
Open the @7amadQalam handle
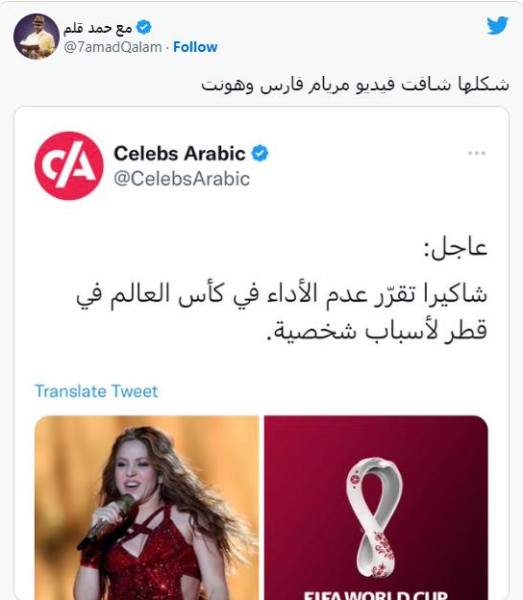pos(112,47)
